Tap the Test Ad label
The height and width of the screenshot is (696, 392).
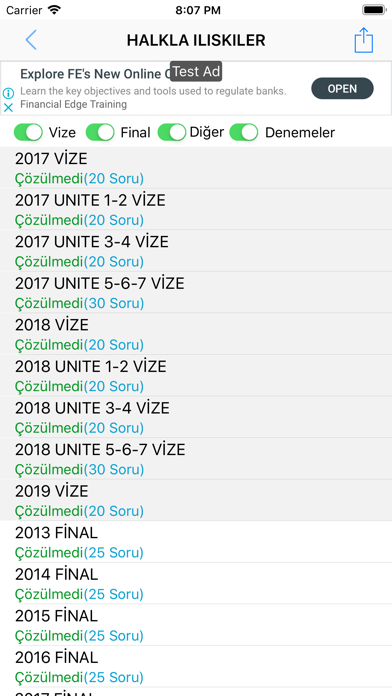click(196, 71)
